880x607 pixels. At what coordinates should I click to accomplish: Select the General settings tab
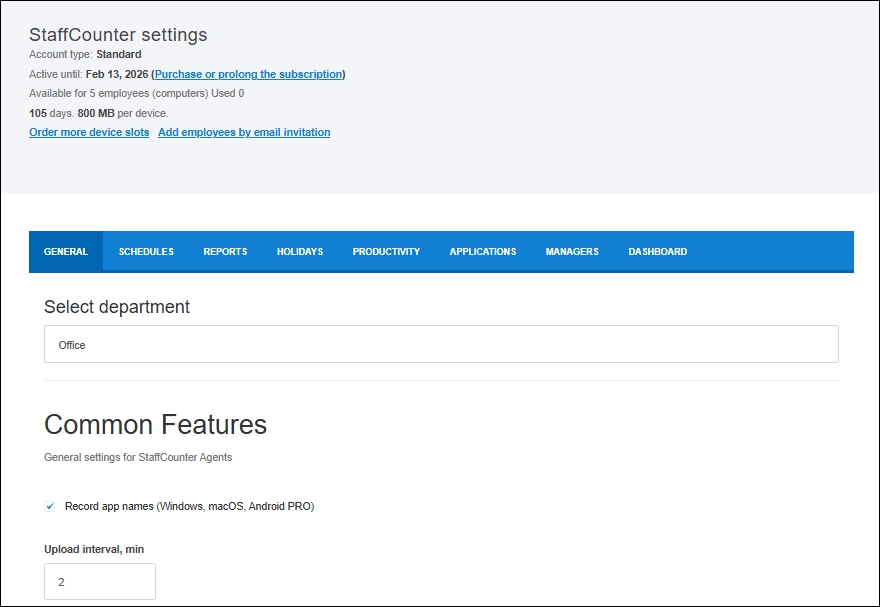click(65, 251)
